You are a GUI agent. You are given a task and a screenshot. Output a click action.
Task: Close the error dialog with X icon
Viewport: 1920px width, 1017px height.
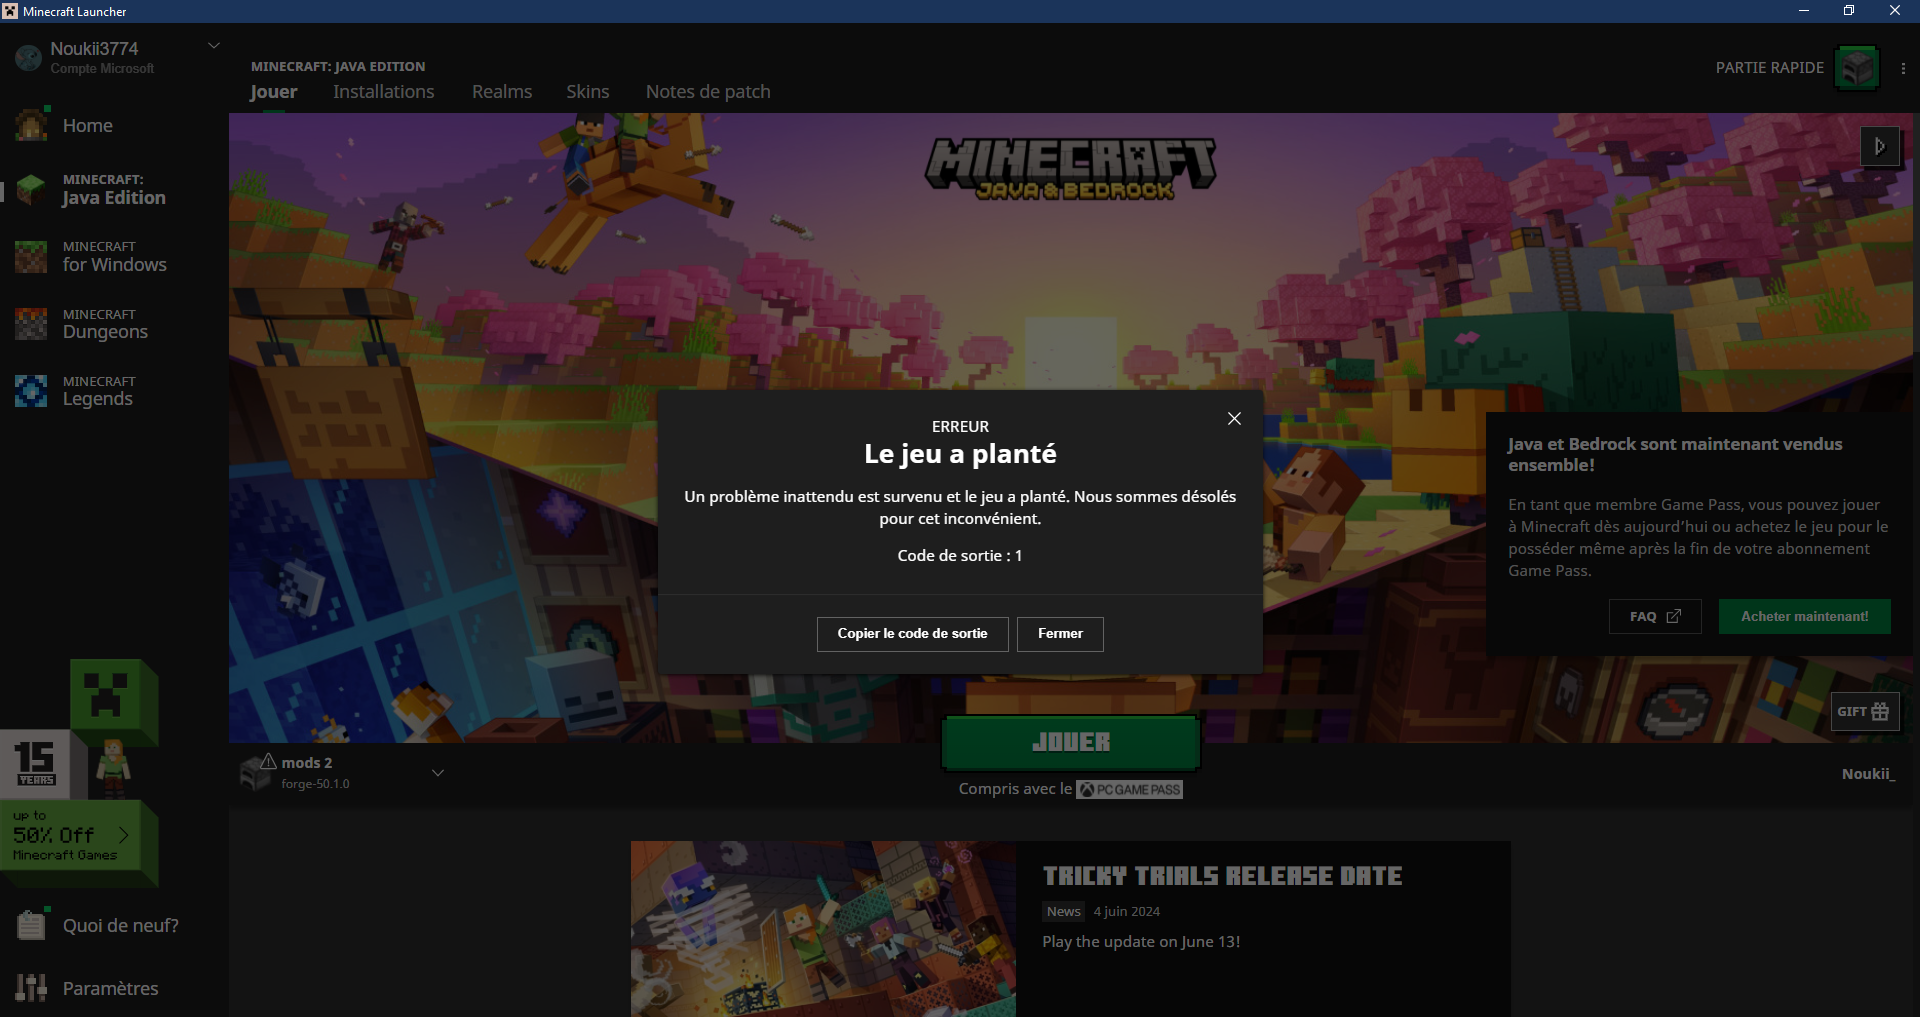click(x=1234, y=419)
